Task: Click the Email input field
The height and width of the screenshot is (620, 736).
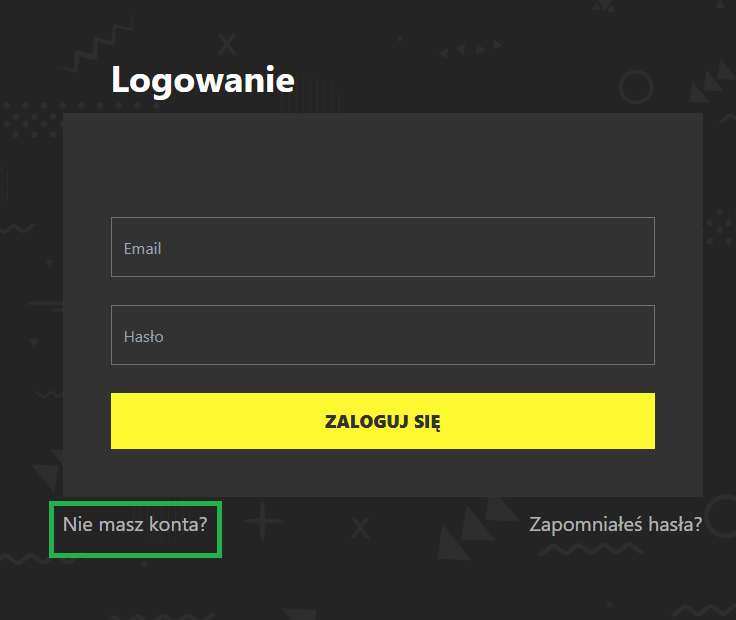Action: coord(383,247)
